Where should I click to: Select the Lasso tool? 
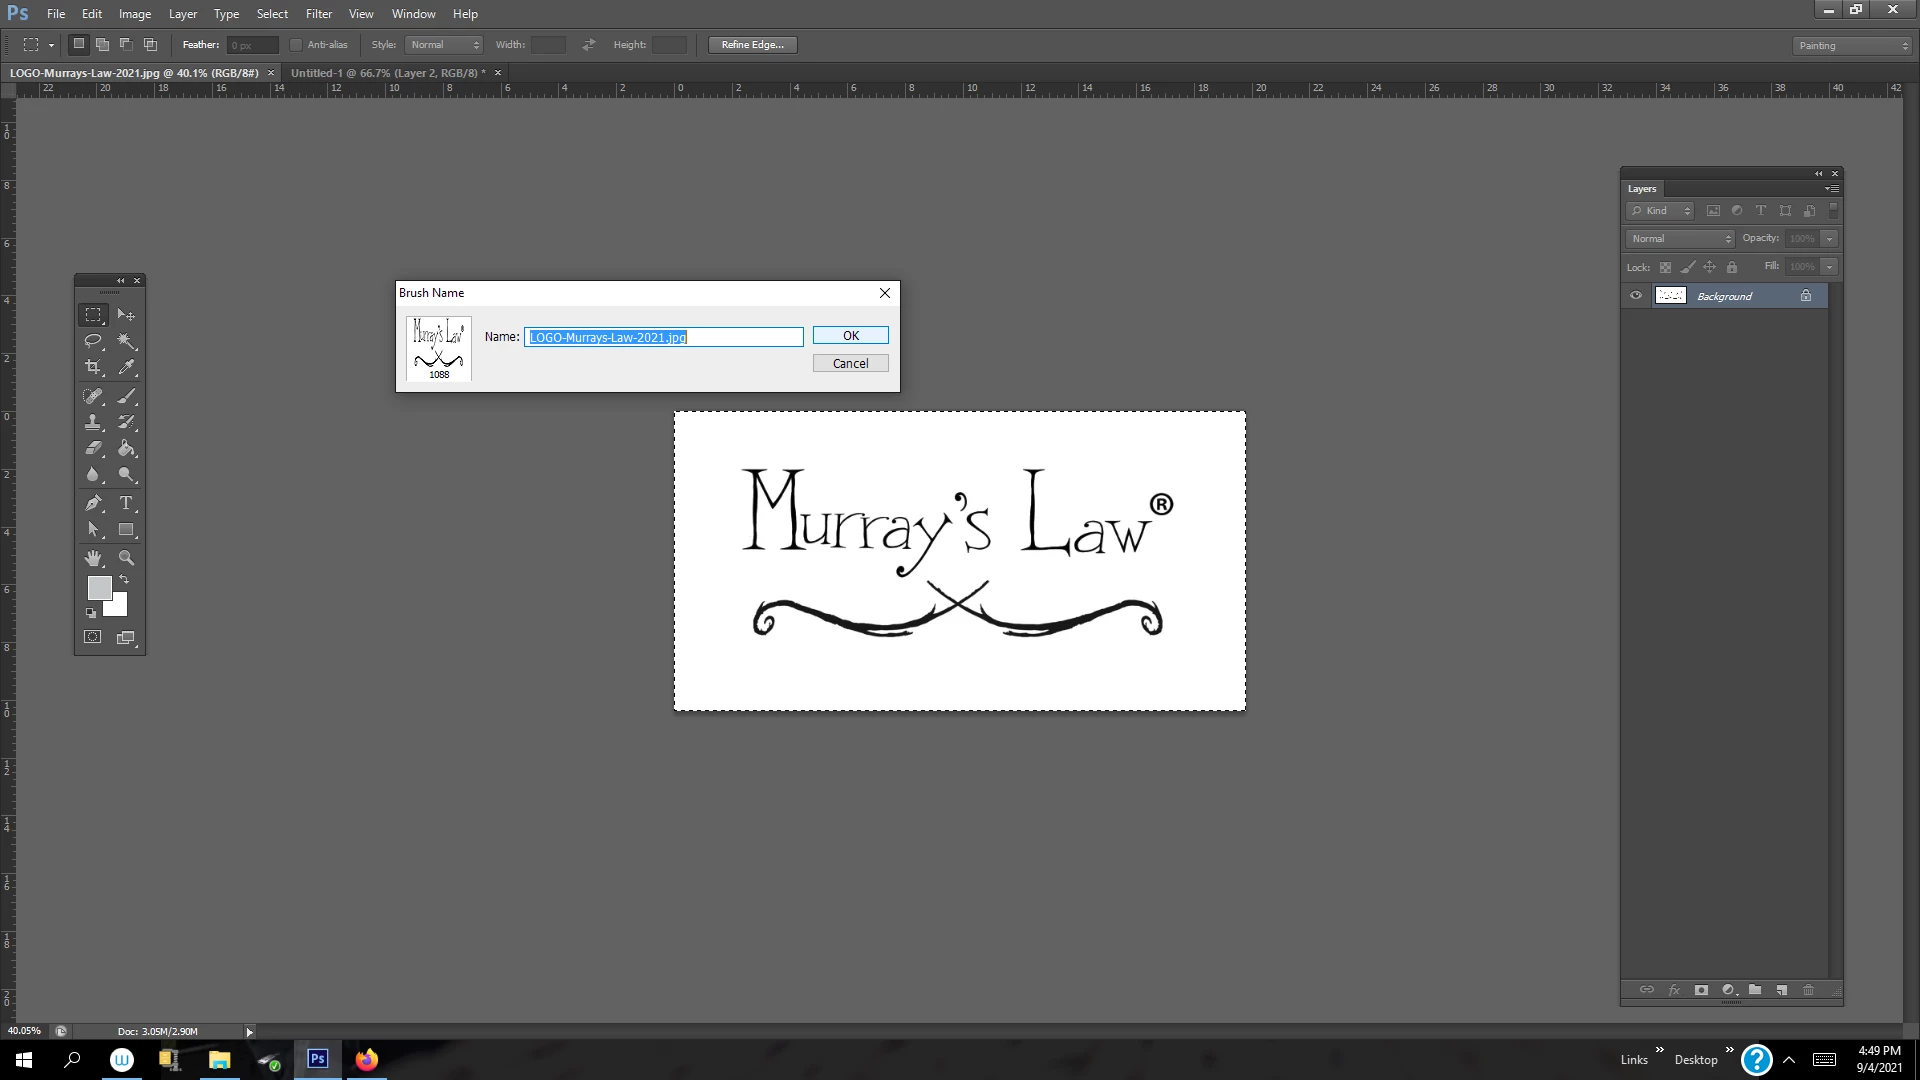click(93, 341)
